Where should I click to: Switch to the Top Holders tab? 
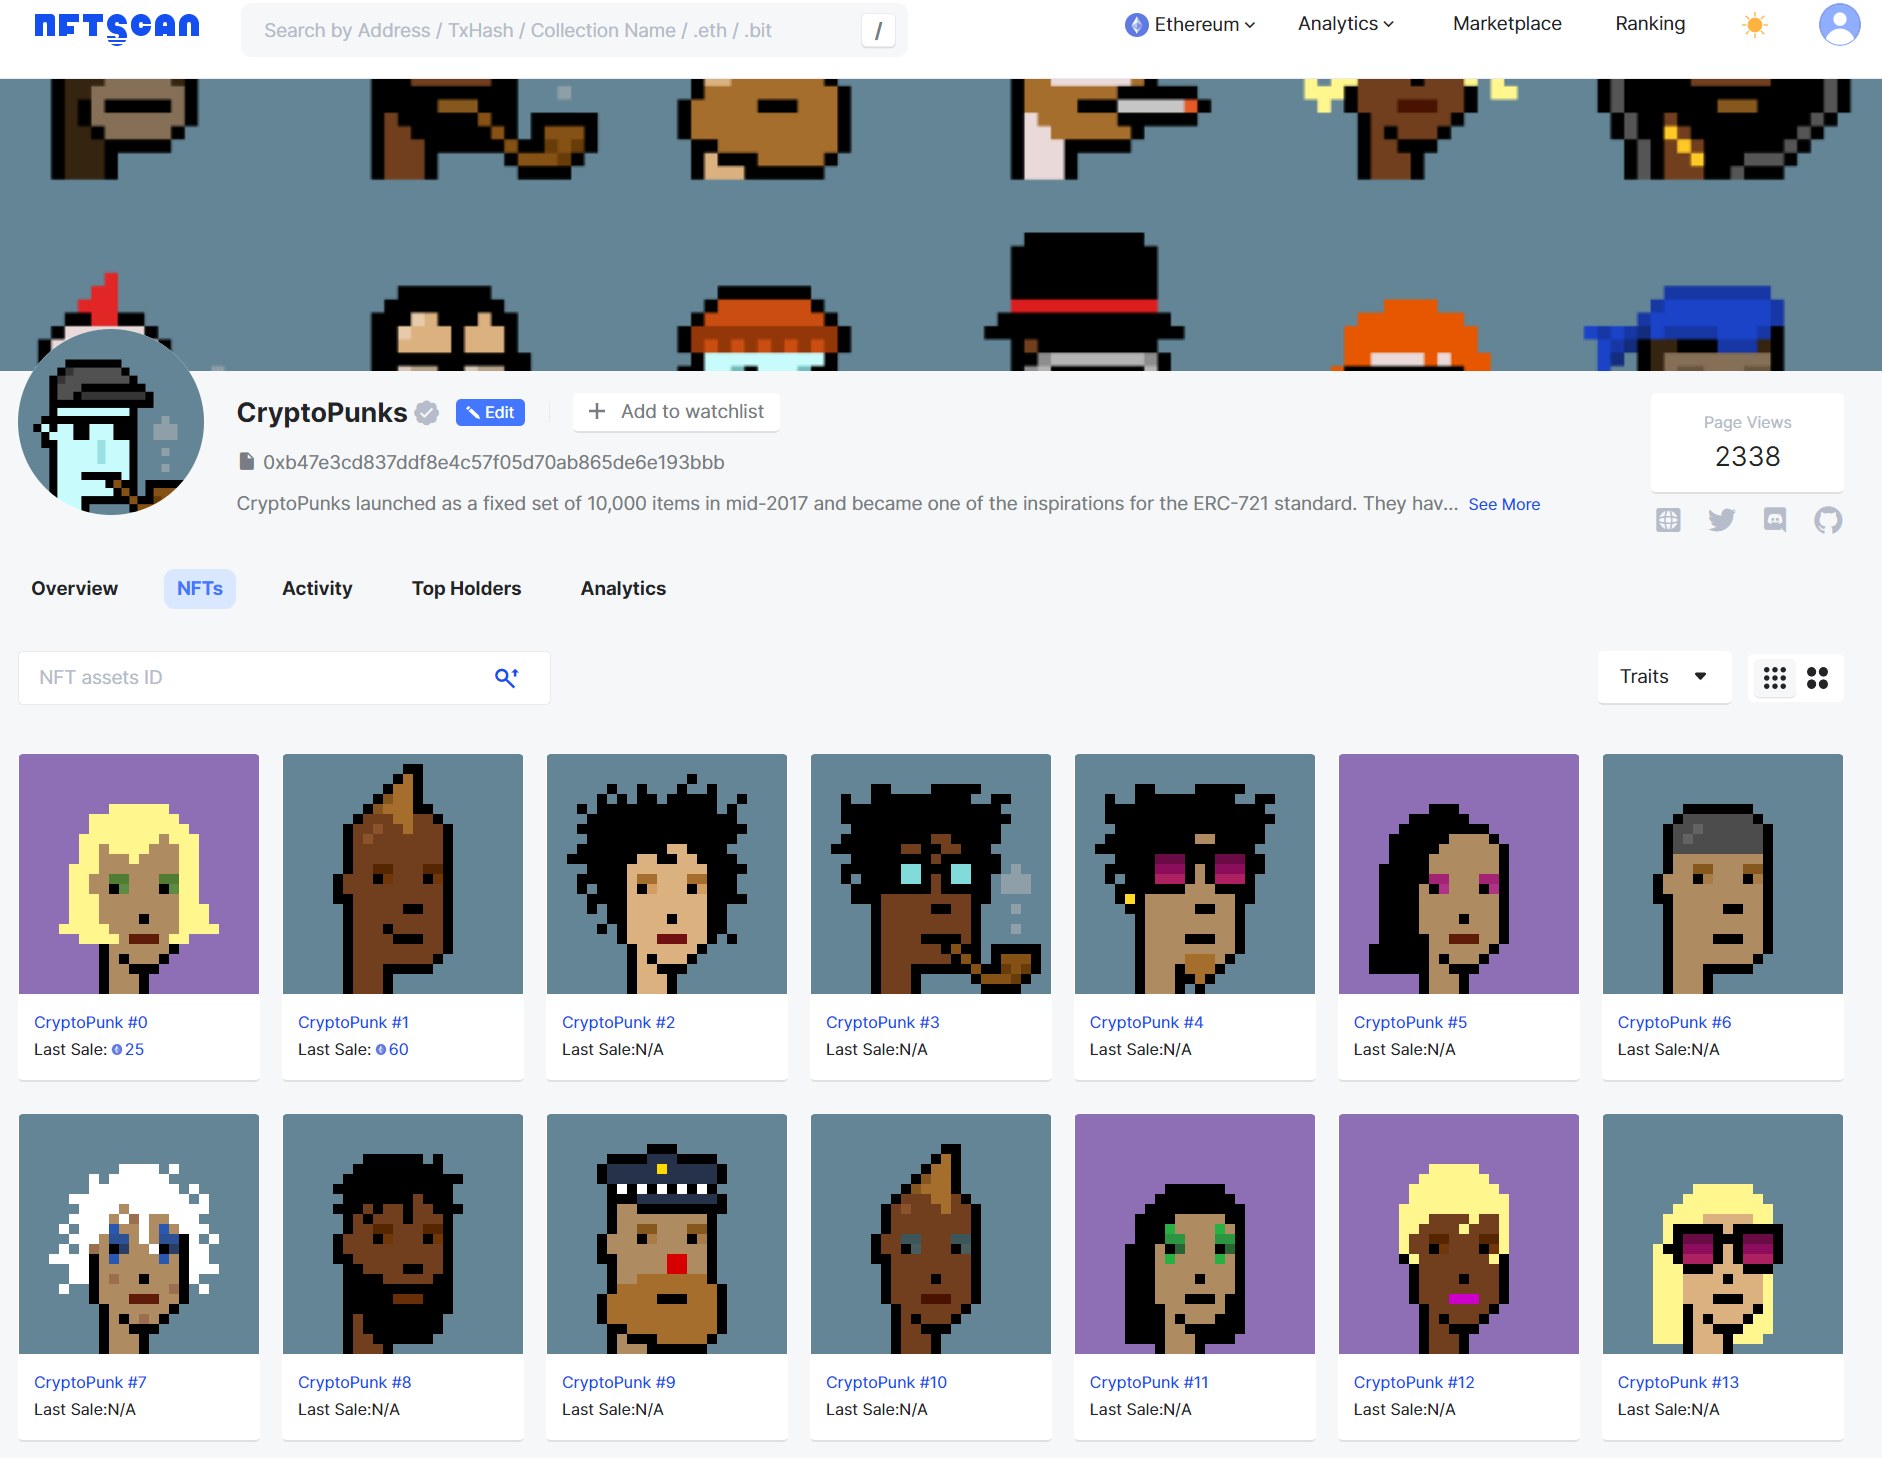466,589
